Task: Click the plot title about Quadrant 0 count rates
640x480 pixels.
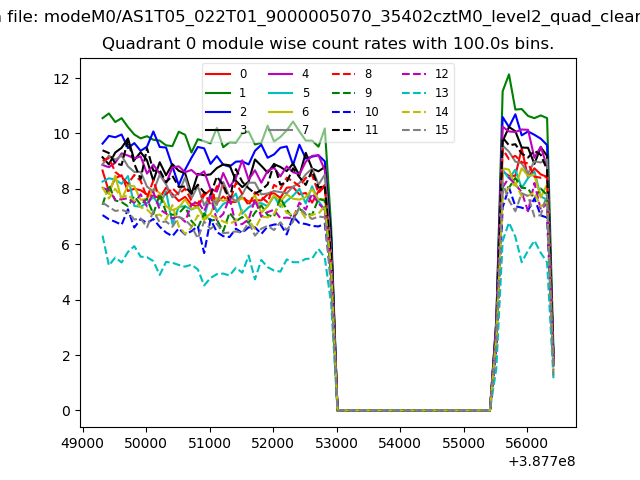Action: [328, 44]
